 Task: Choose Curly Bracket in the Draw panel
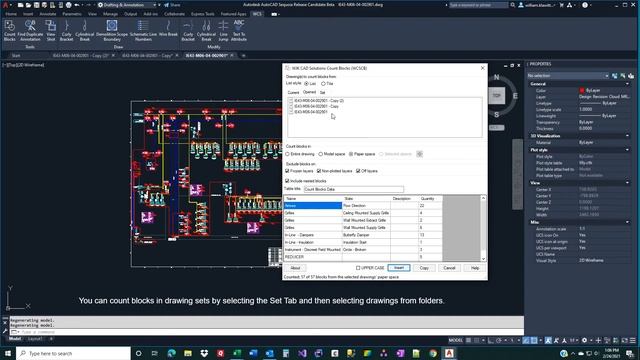coord(66,31)
